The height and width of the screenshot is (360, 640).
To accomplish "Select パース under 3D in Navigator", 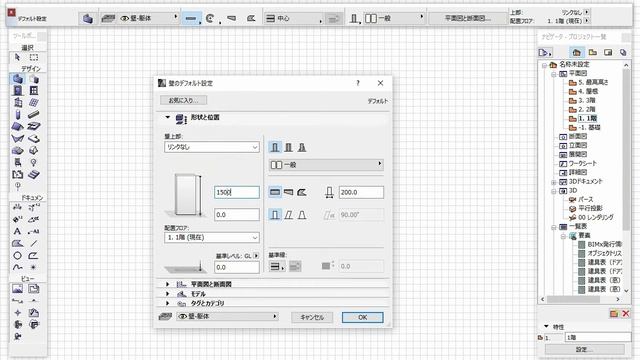I will pyautogui.click(x=586, y=199).
